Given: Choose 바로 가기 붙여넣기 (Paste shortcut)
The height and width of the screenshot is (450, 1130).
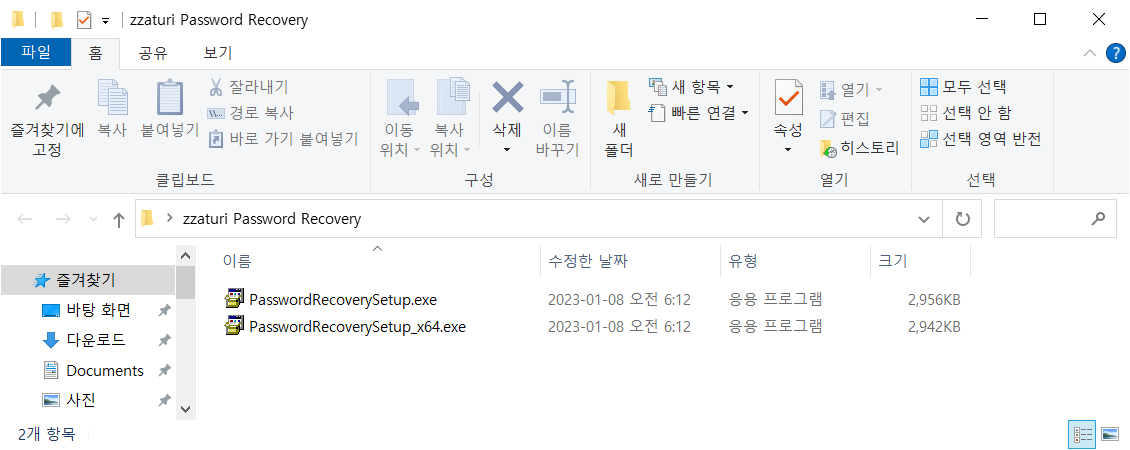Looking at the screenshot, I should [x=283, y=138].
